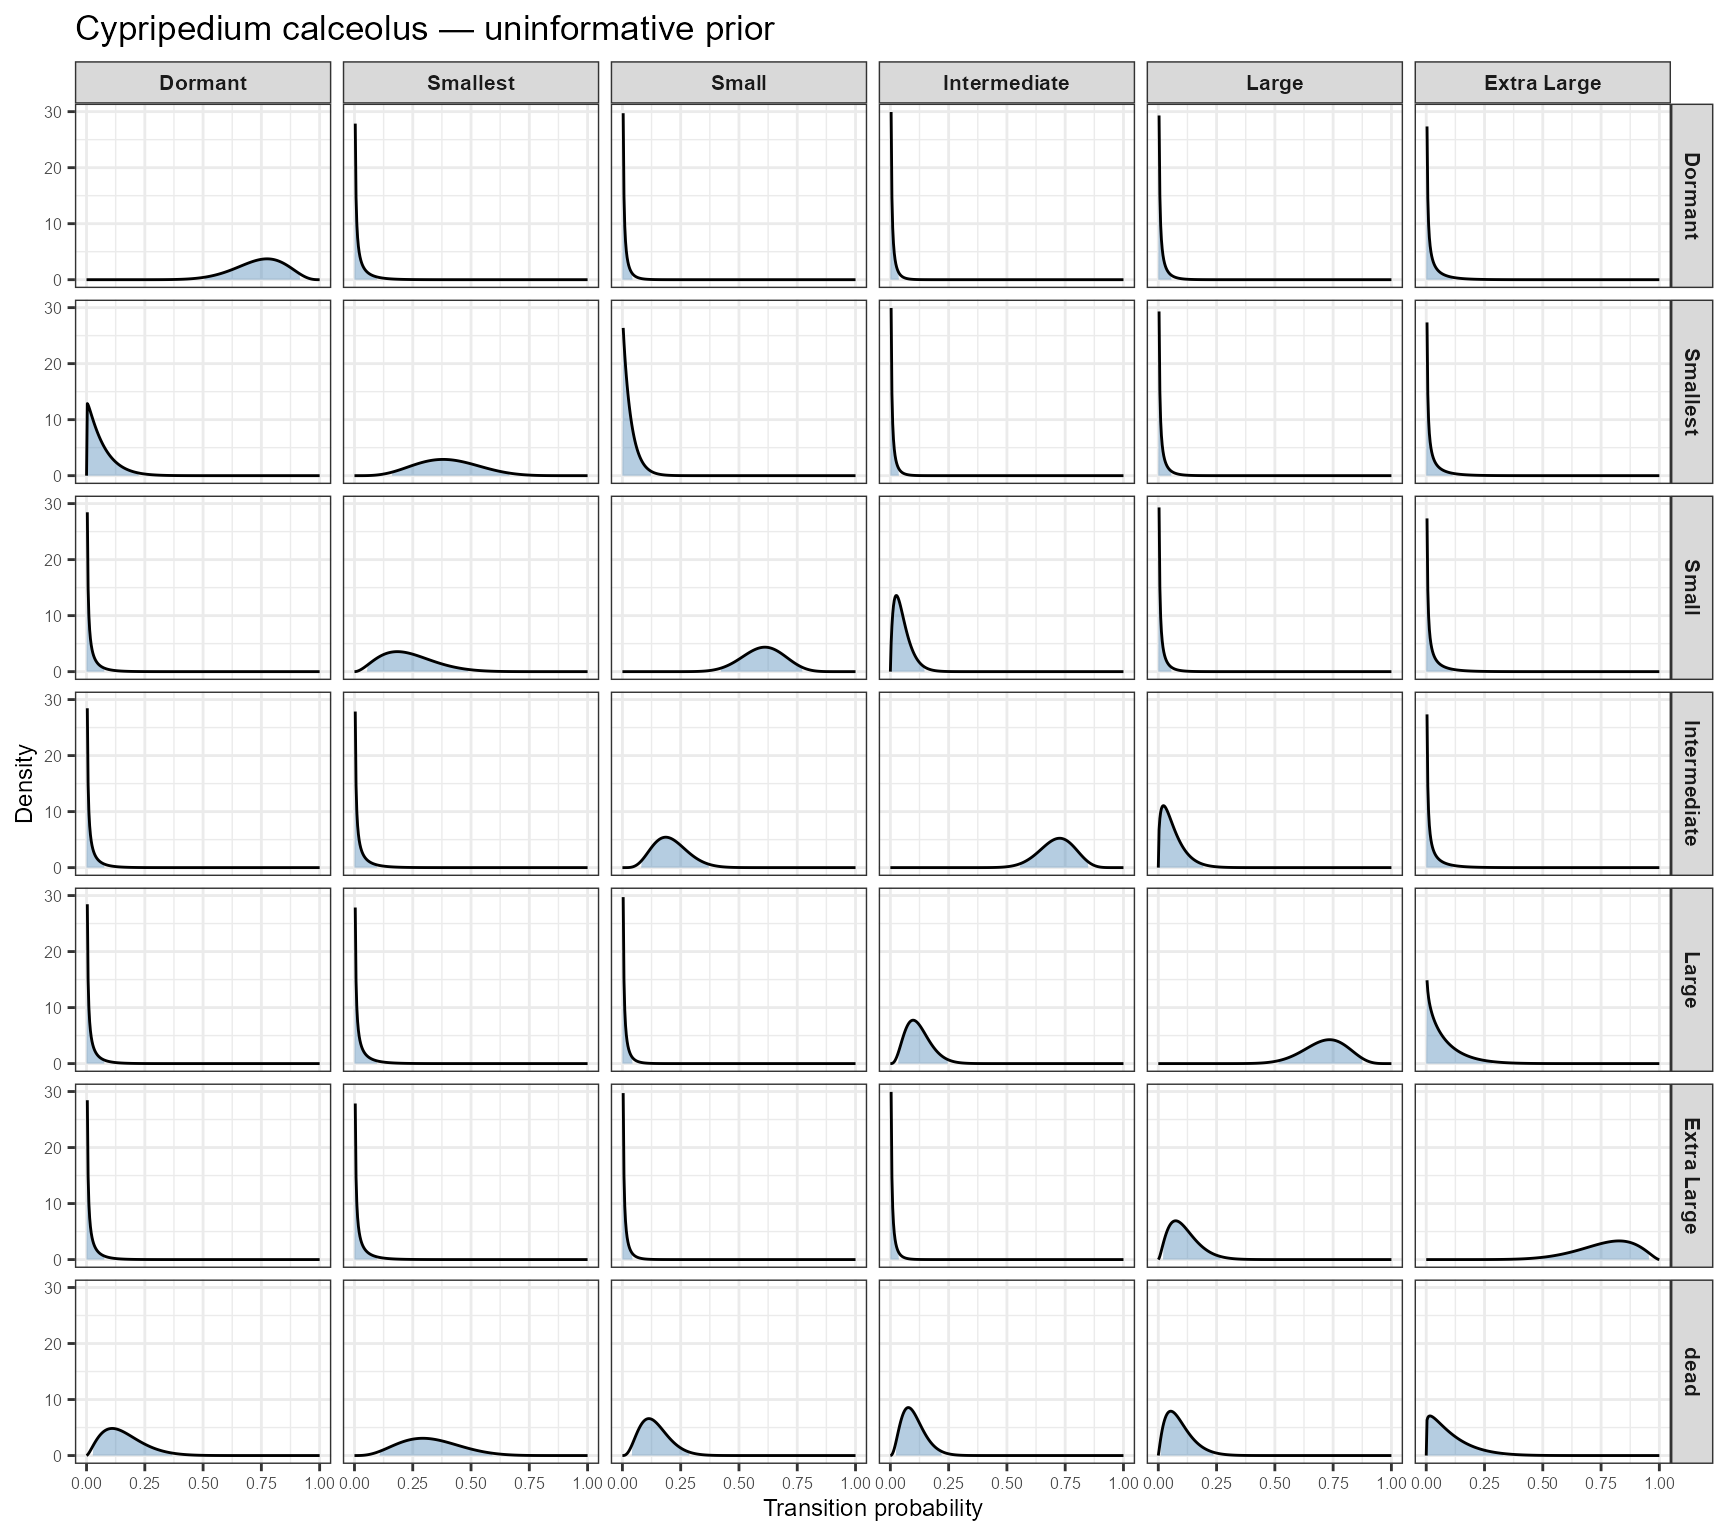This screenshot has width=1728, height=1536.
Task: Click the Extra Large column label
Action: pyautogui.click(x=1542, y=83)
